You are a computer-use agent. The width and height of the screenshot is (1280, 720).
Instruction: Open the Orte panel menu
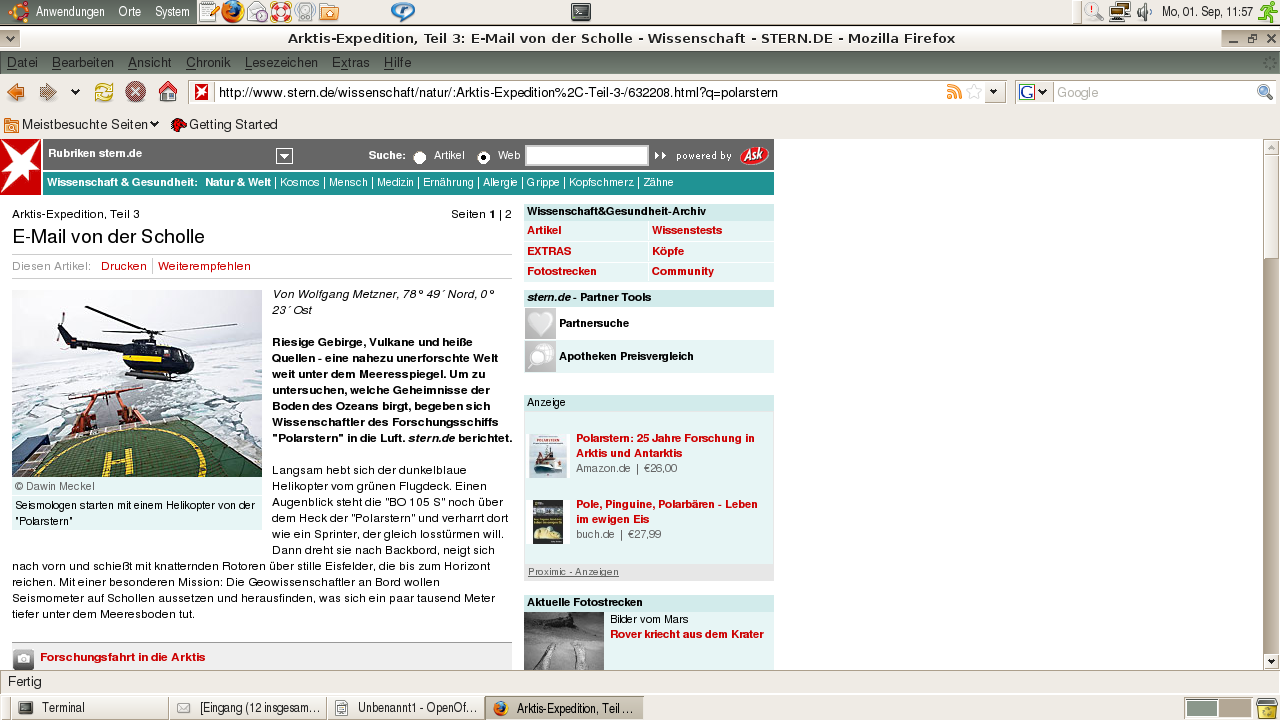[x=129, y=12]
